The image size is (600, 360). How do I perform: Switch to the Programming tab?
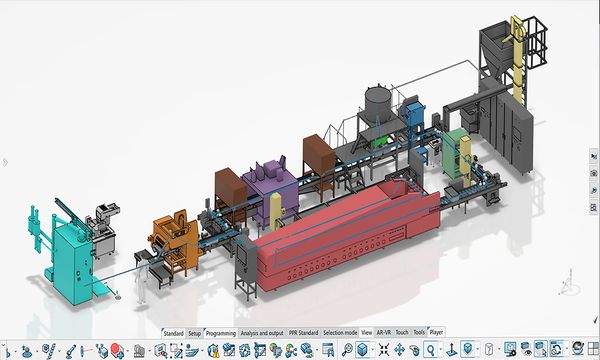(x=221, y=333)
